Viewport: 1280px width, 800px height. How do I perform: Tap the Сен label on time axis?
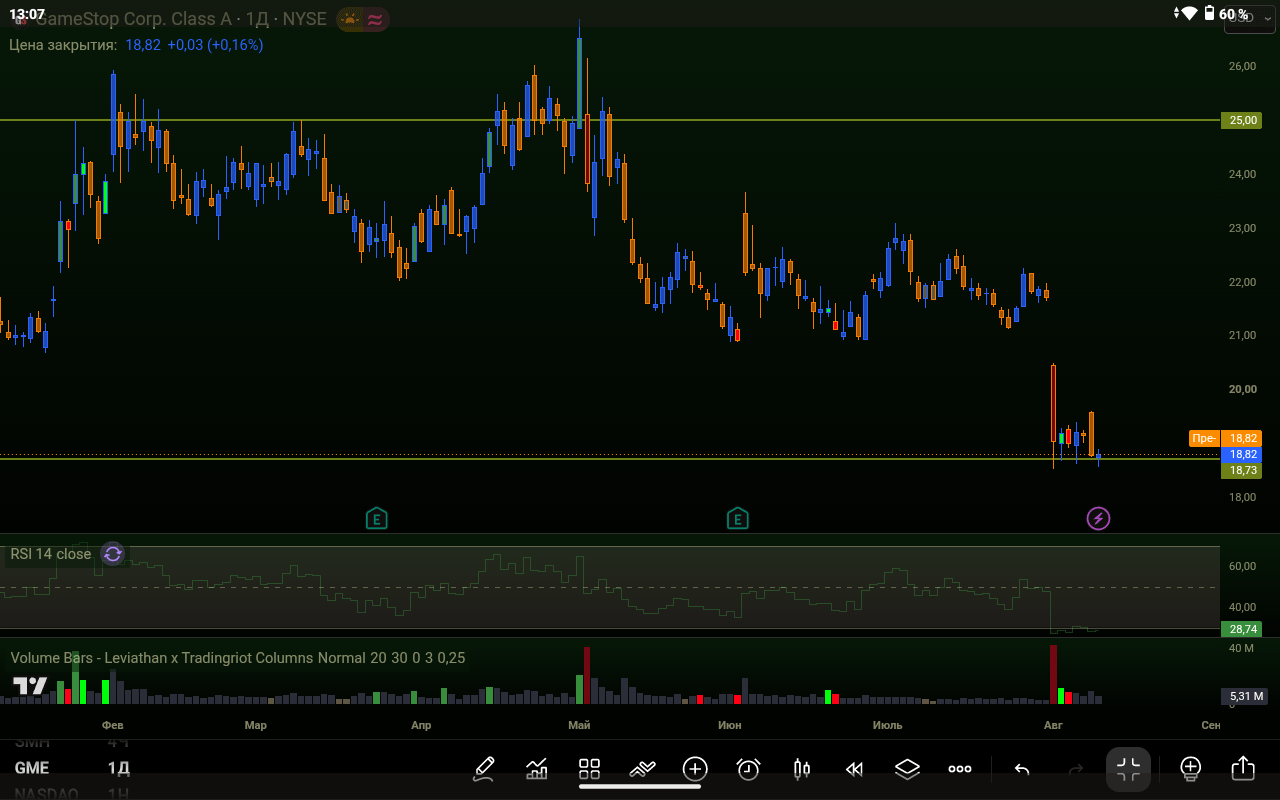(1211, 725)
